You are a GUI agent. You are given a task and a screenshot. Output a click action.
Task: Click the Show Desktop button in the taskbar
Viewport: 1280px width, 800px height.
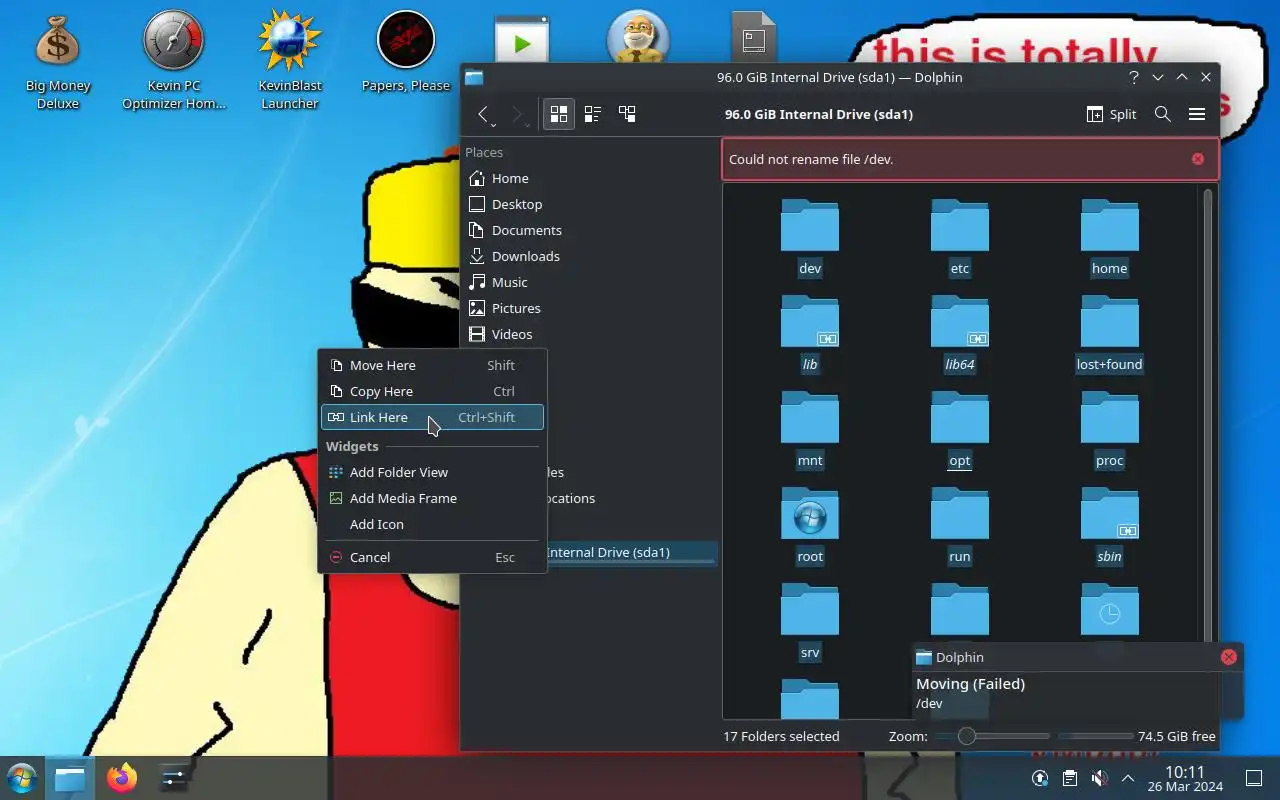1254,778
